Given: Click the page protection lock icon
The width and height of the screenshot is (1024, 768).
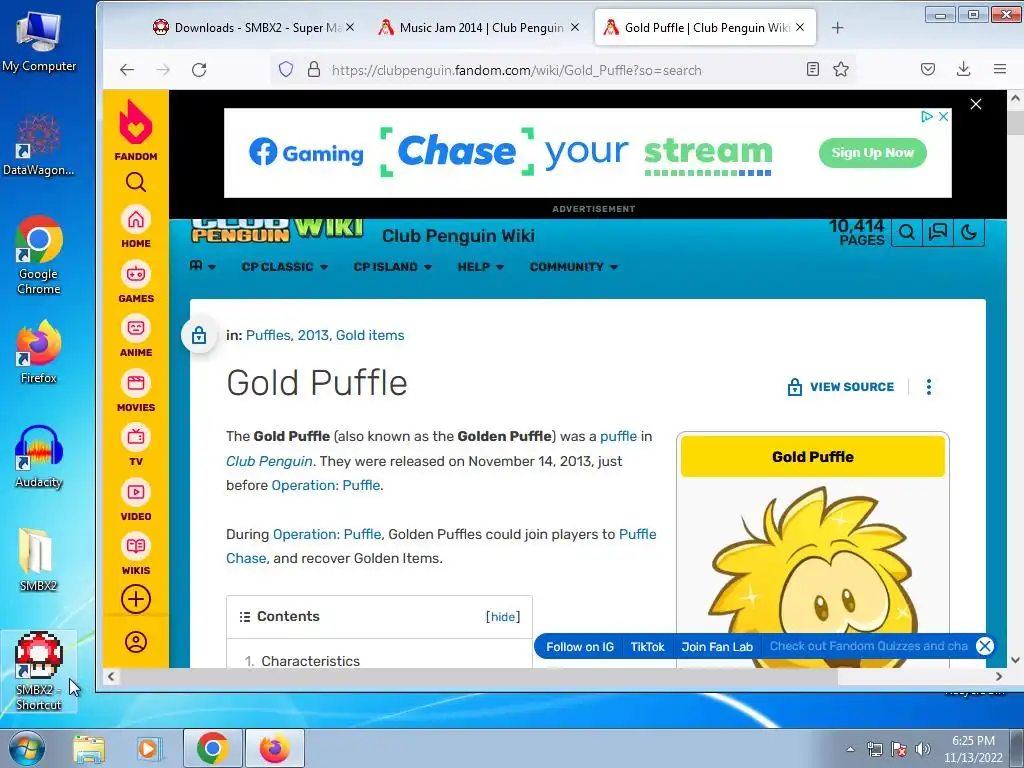Looking at the screenshot, I should click(199, 336).
